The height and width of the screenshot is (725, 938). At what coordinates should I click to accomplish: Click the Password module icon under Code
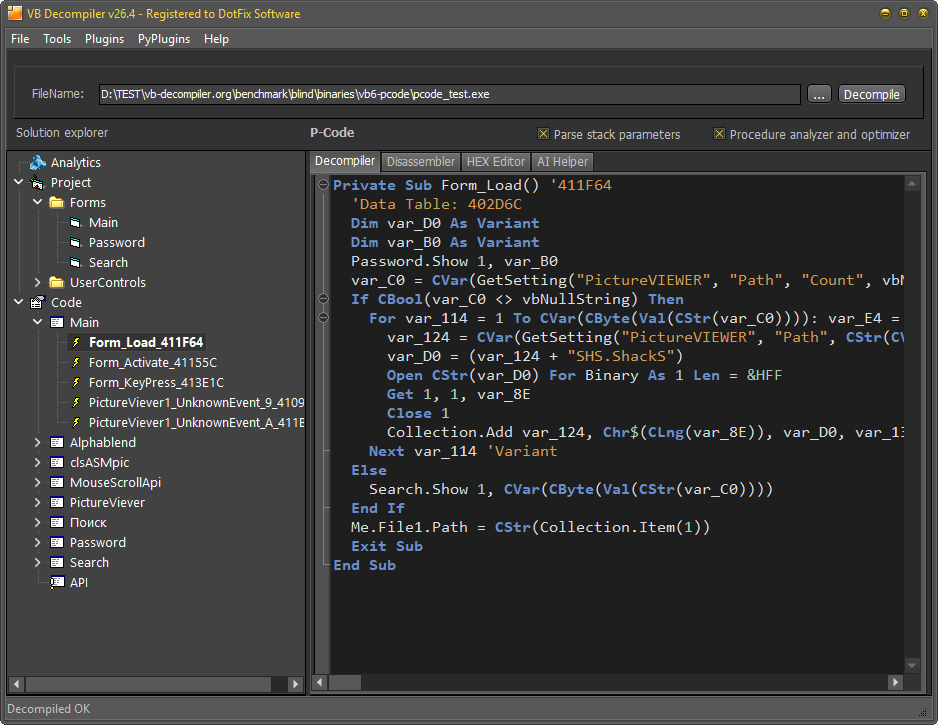click(57, 543)
